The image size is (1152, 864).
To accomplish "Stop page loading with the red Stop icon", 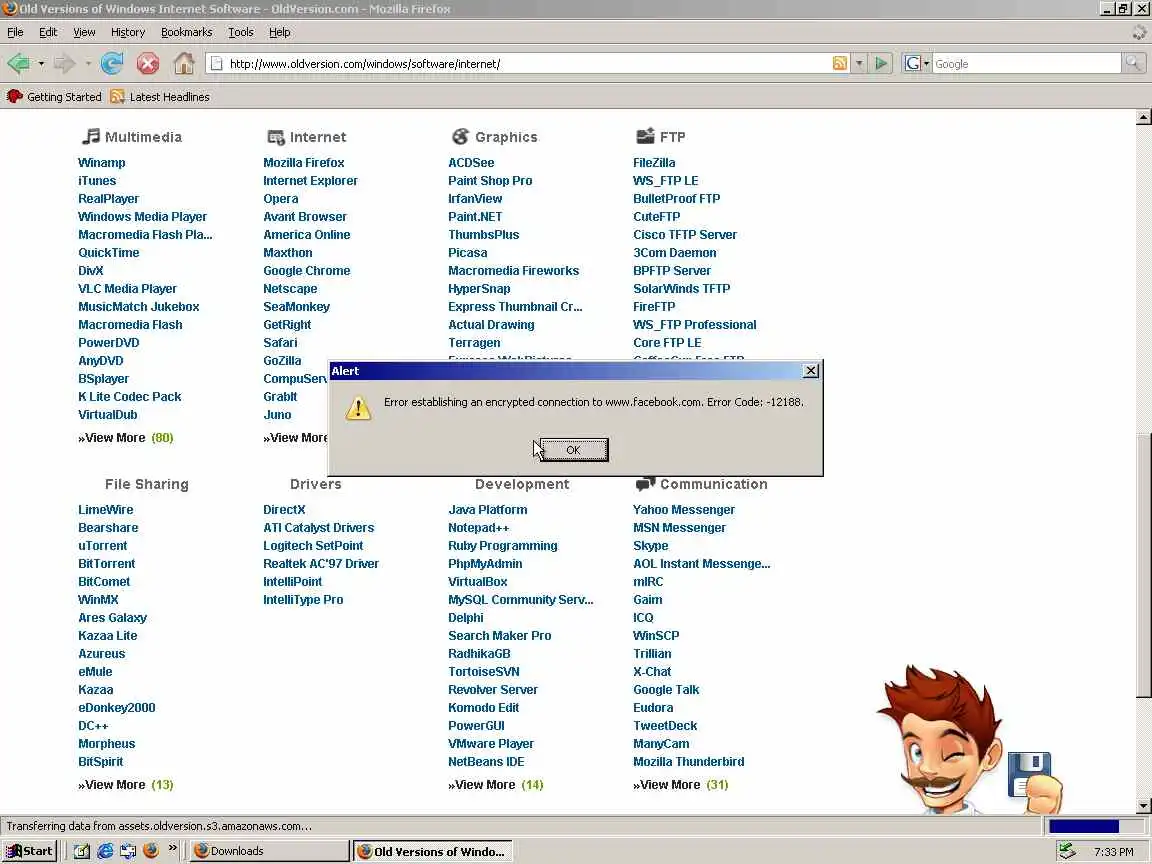I will (x=148, y=64).
